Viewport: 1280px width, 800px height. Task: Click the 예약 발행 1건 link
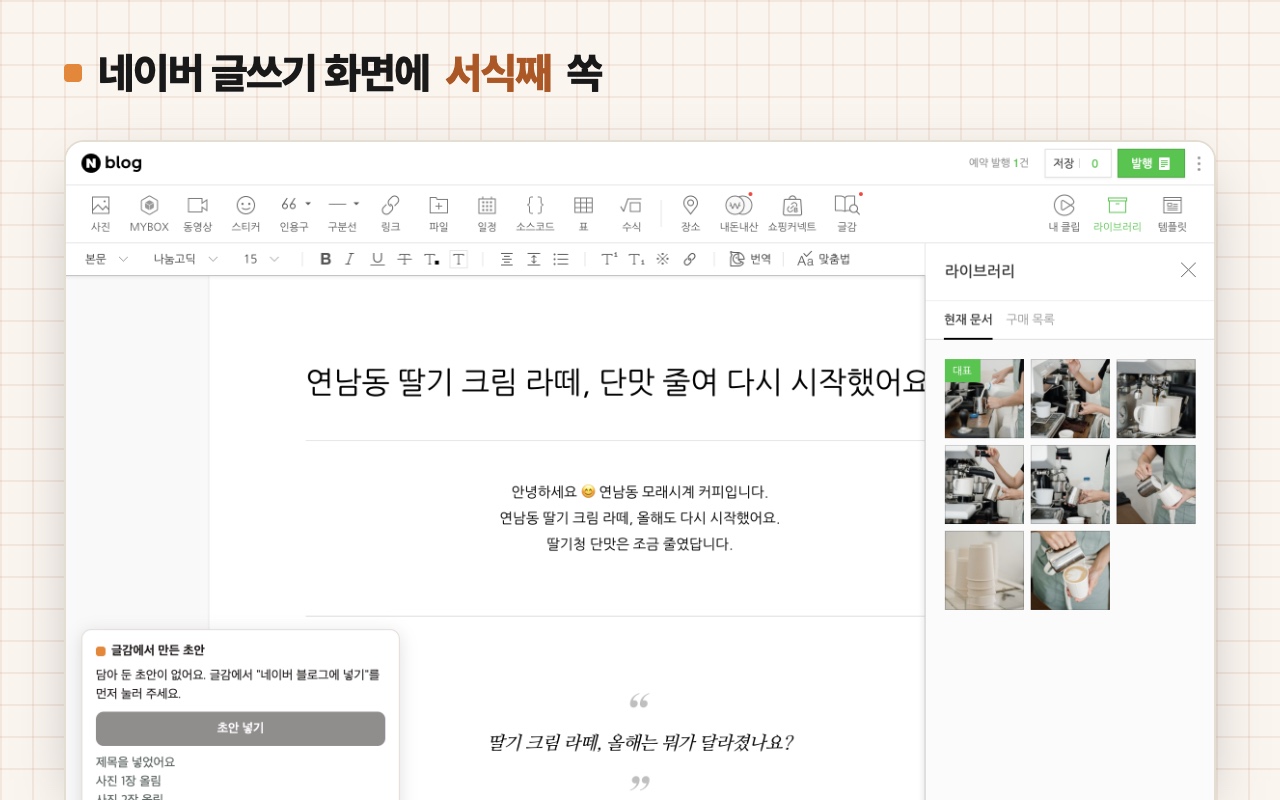point(998,163)
